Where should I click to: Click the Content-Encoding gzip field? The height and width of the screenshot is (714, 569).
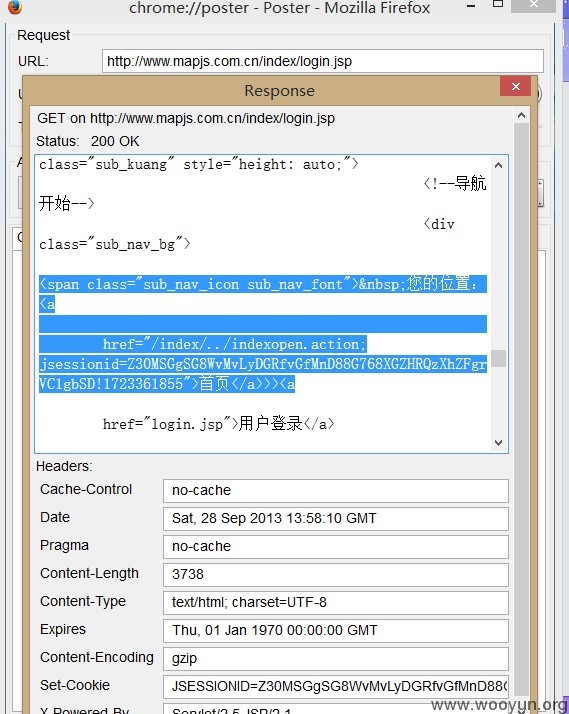pyautogui.click(x=335, y=658)
